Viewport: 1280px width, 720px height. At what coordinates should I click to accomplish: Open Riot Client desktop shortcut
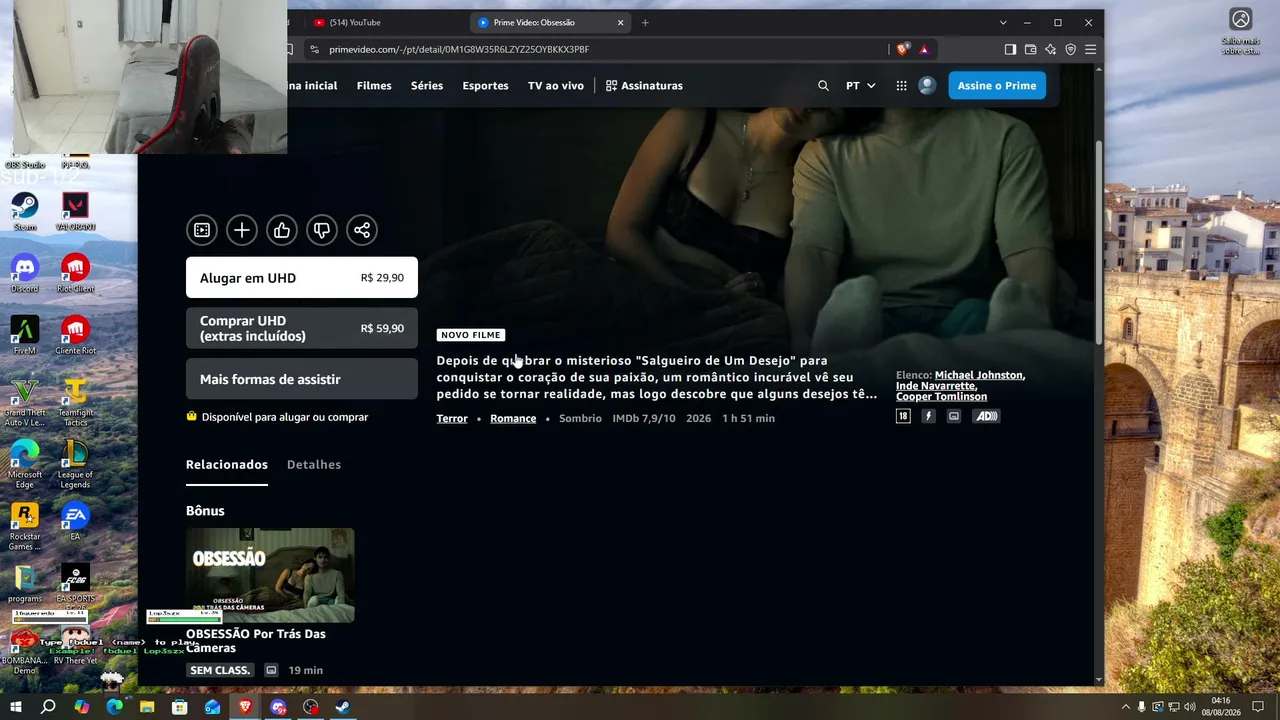pyautogui.click(x=75, y=274)
